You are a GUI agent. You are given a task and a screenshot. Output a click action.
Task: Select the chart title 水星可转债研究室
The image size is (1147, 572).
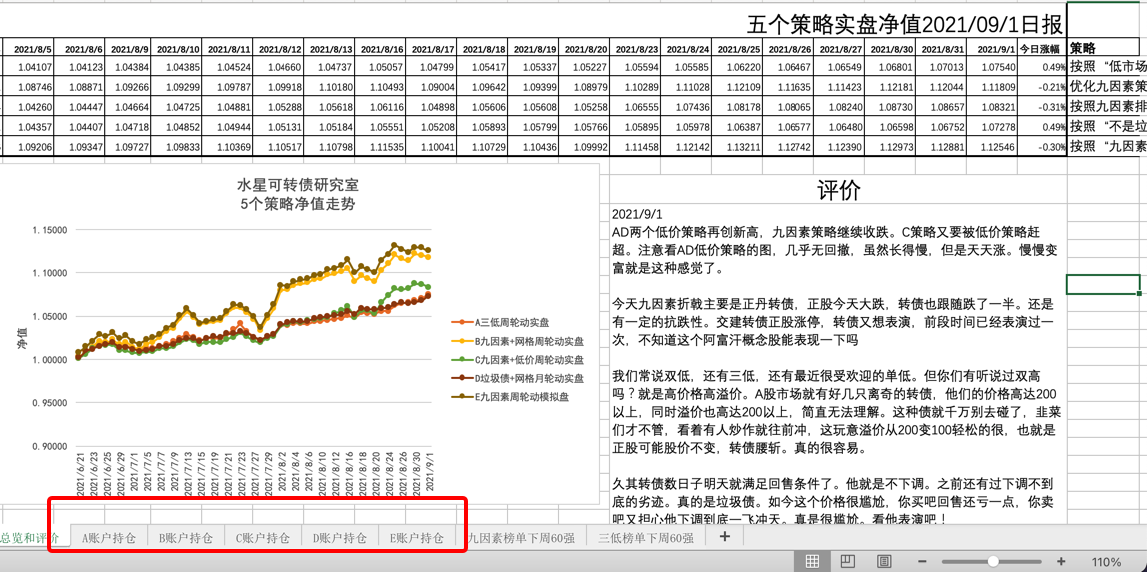[297, 185]
